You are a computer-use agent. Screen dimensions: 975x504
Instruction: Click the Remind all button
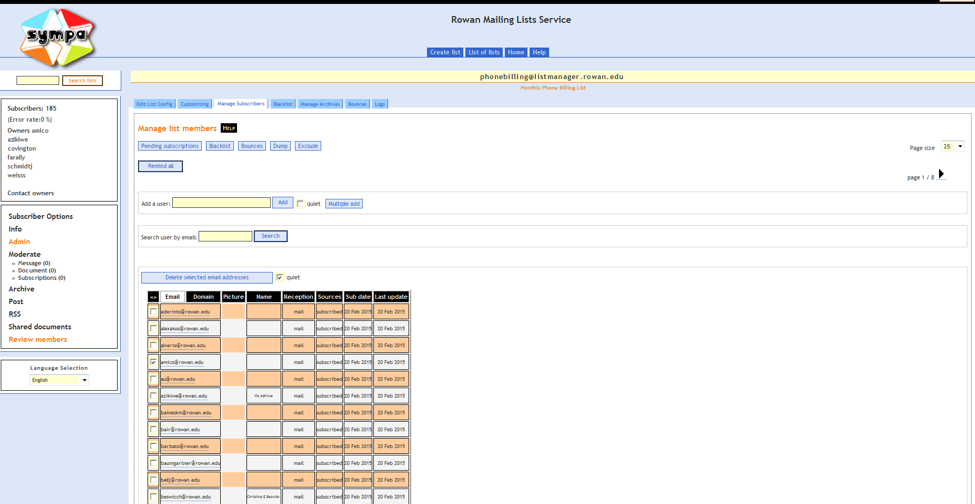click(160, 166)
